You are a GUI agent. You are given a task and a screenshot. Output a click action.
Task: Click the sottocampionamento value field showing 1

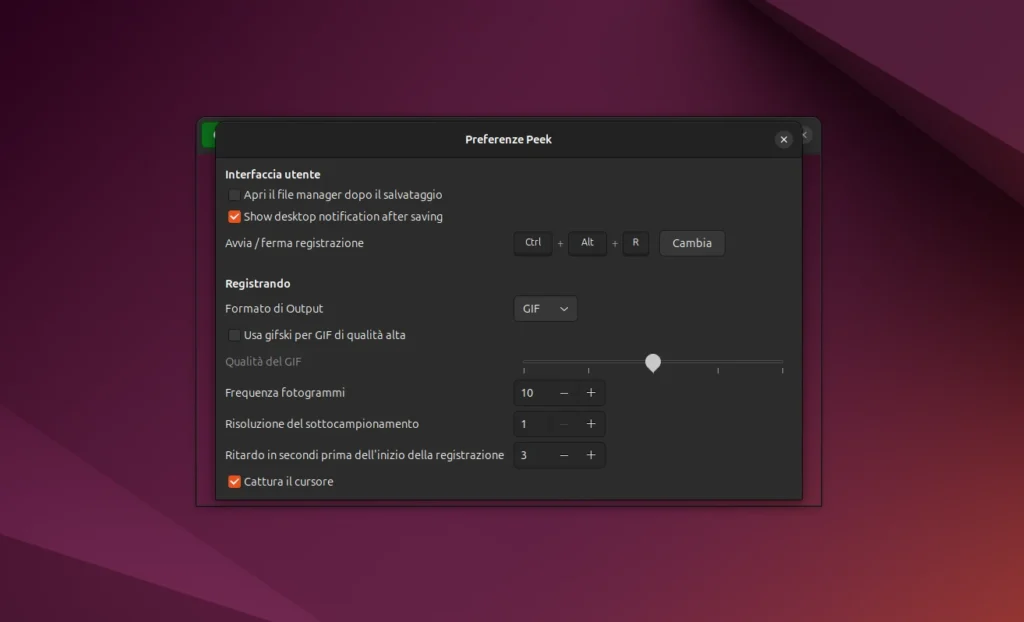click(x=532, y=424)
